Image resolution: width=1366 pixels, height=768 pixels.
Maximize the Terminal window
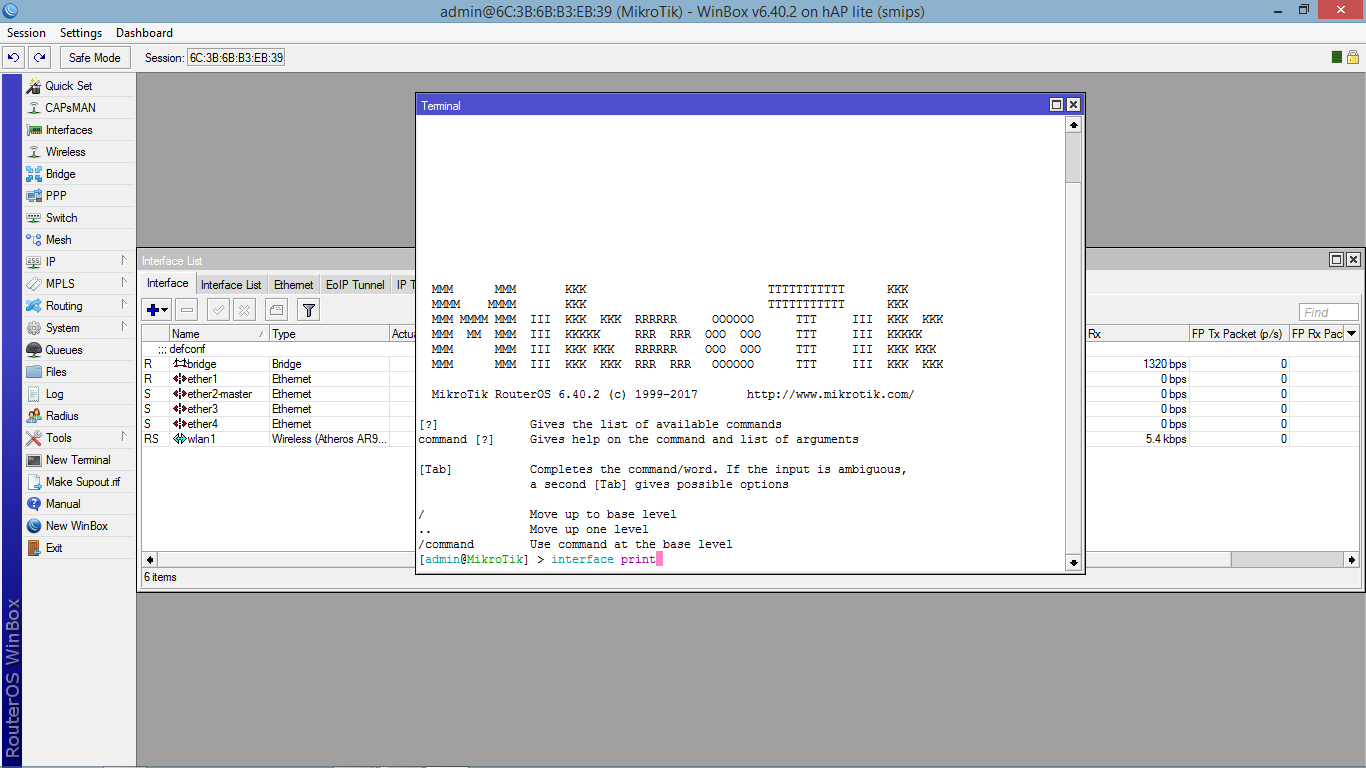pos(1056,105)
